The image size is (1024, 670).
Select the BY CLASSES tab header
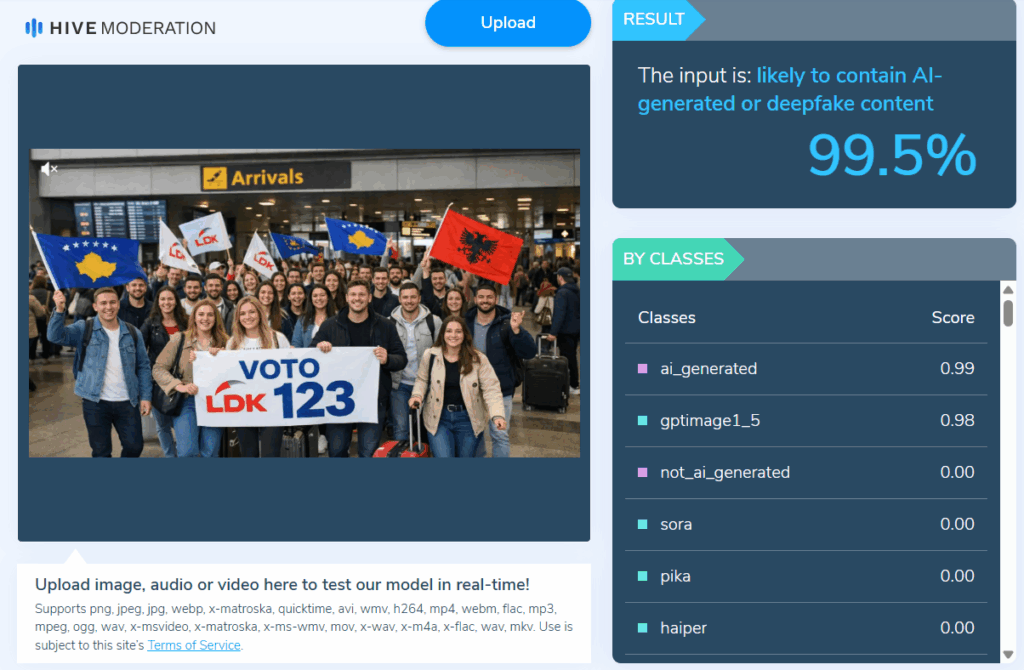click(674, 259)
